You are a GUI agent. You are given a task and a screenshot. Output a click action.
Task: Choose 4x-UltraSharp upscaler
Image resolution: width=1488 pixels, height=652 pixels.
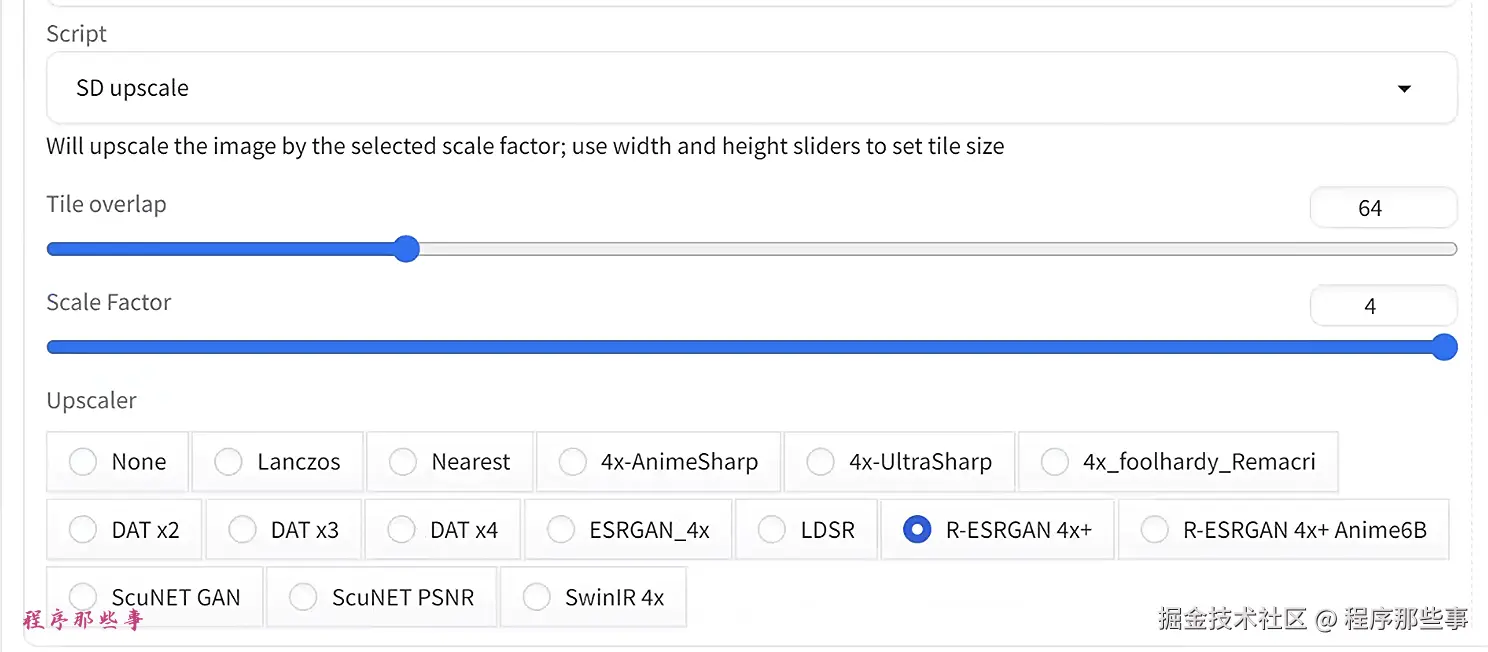coord(820,462)
